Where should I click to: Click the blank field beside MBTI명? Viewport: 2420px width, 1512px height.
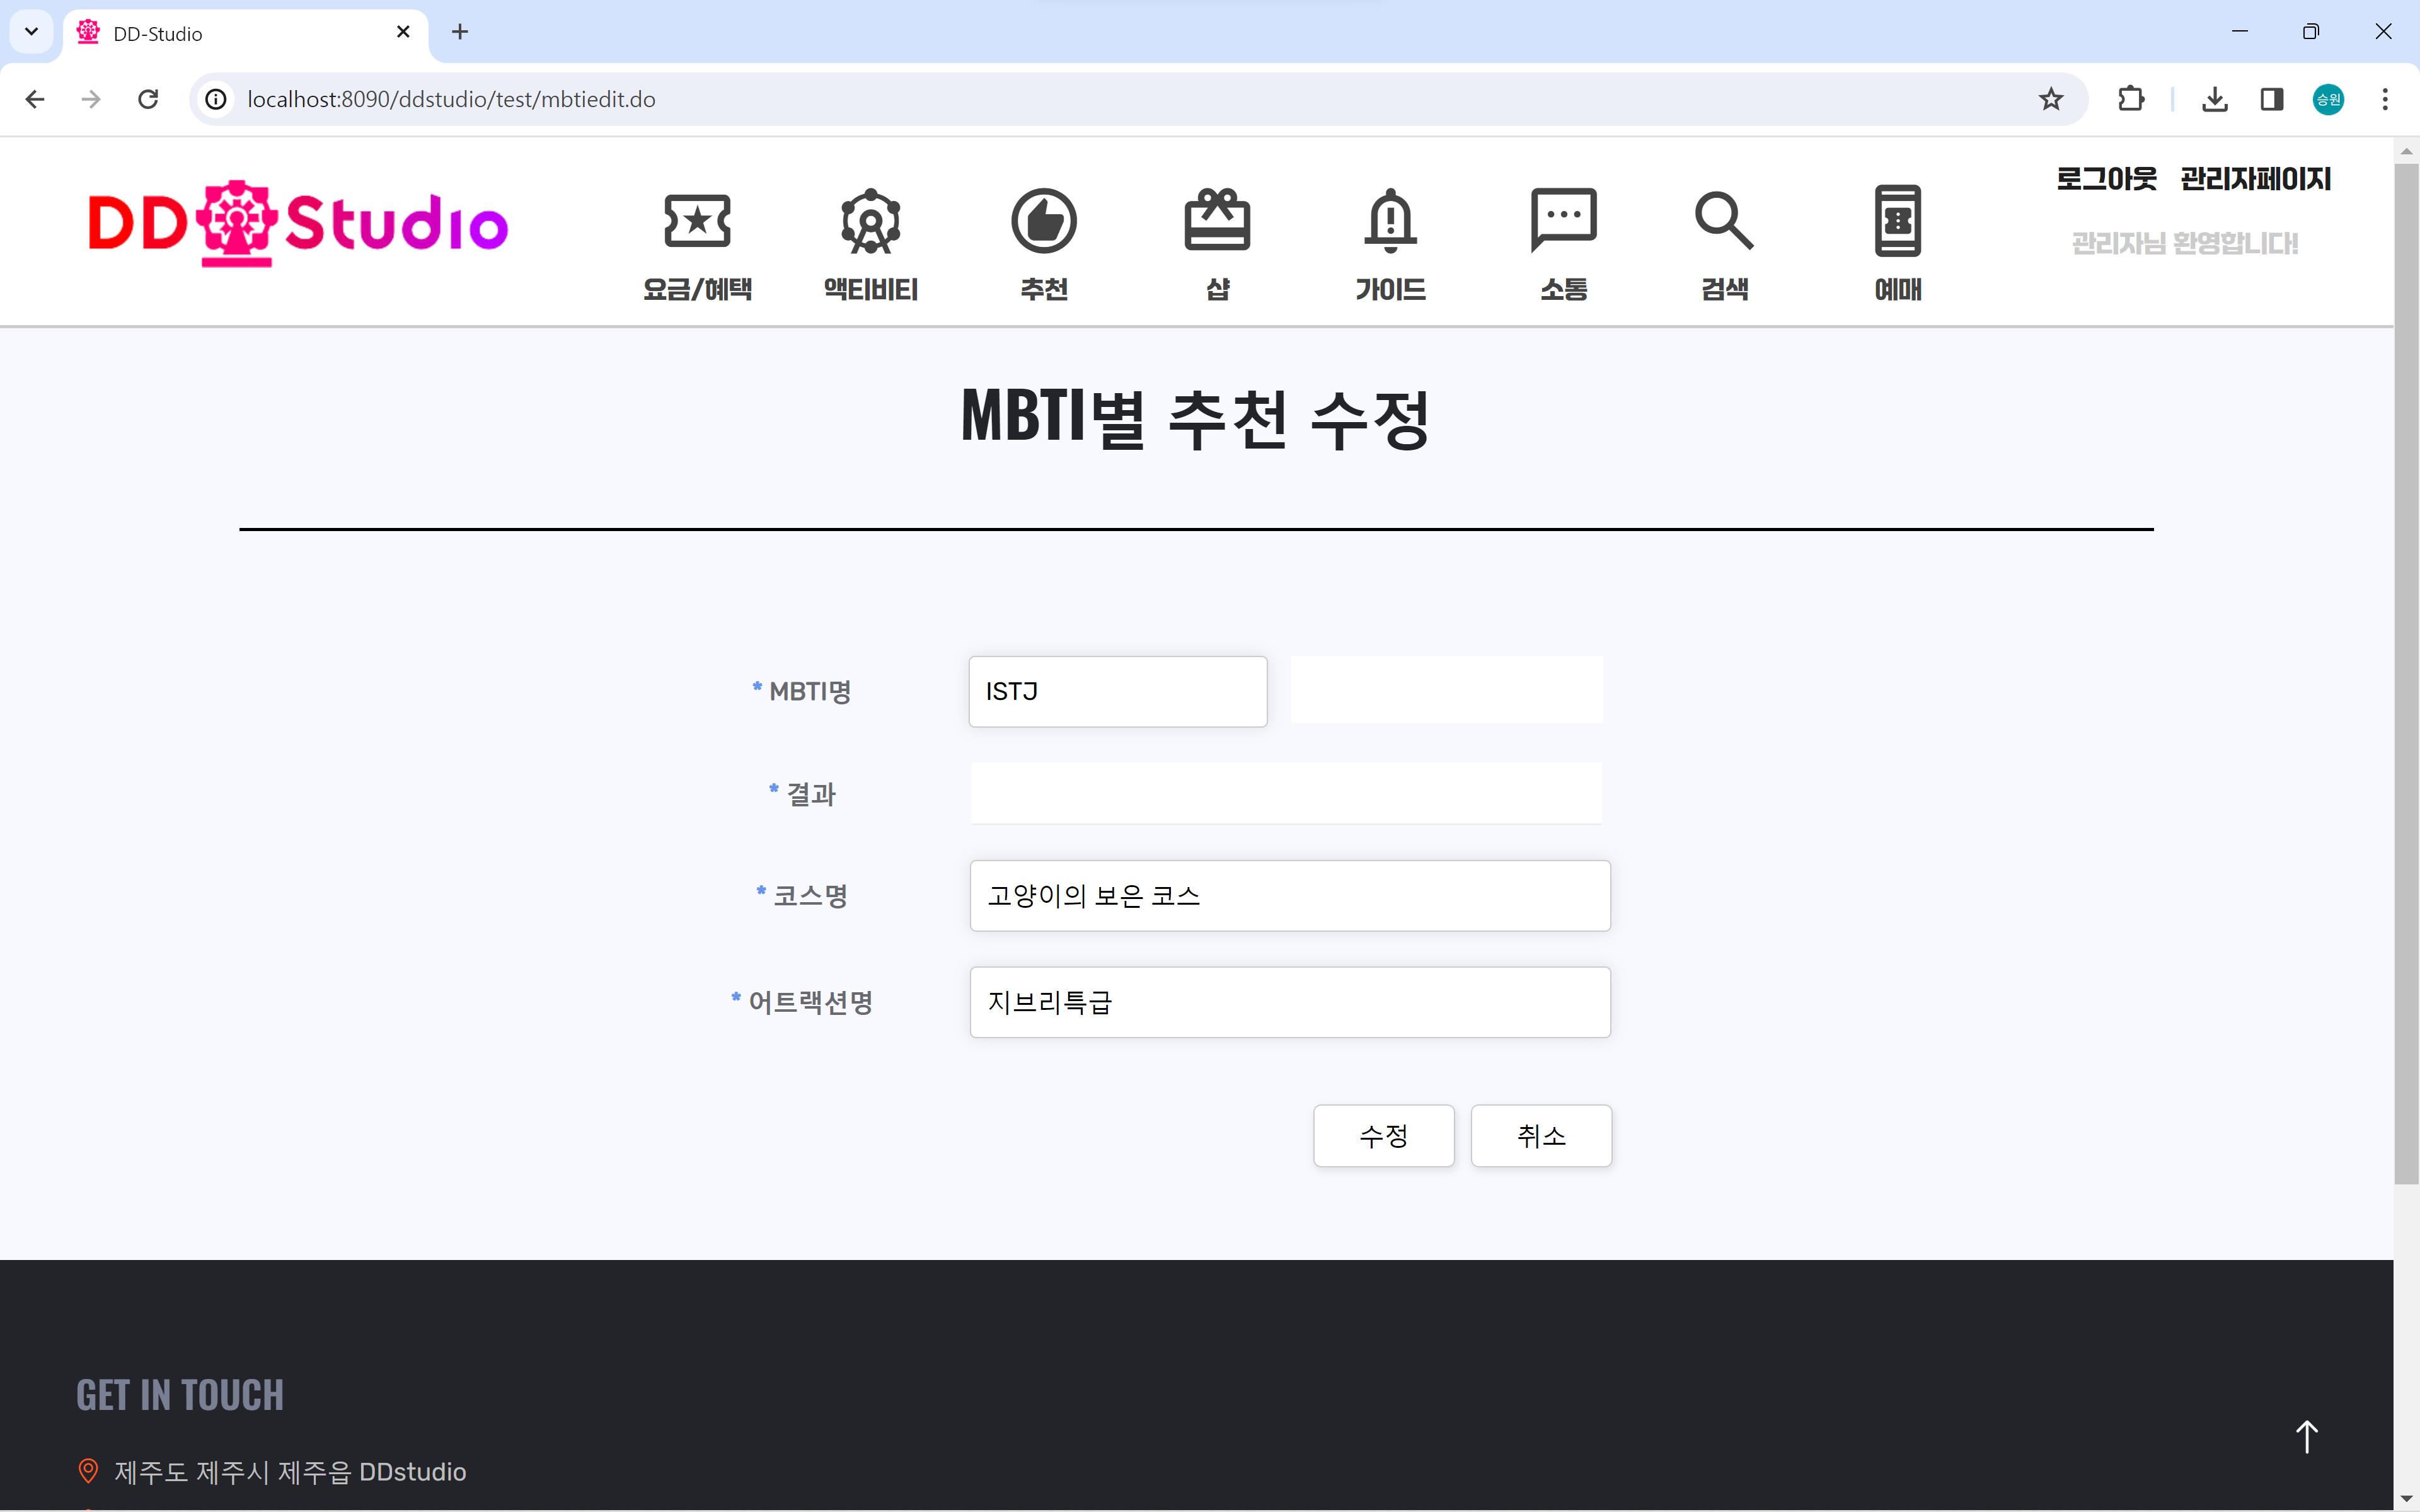coord(1446,689)
